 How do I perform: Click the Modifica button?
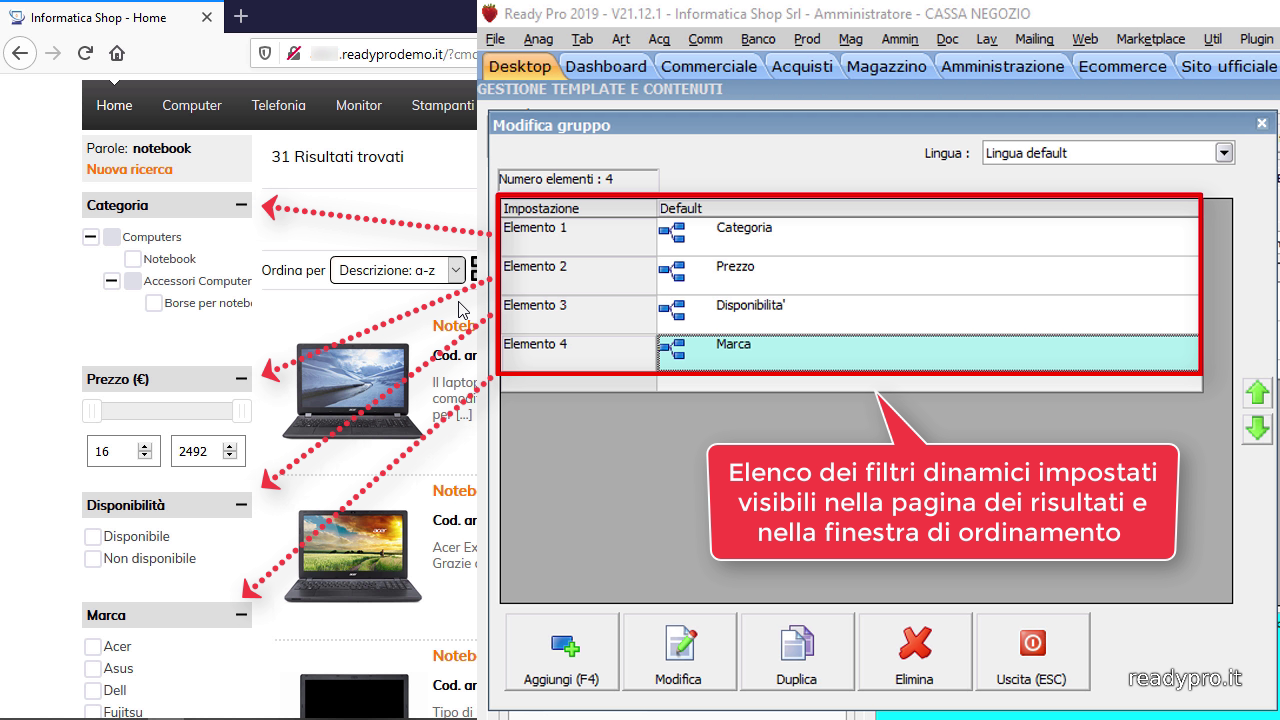click(x=679, y=652)
